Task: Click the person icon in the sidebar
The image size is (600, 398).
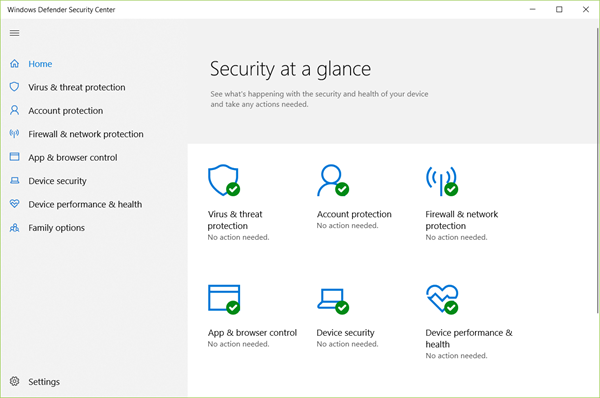Action: [15, 110]
